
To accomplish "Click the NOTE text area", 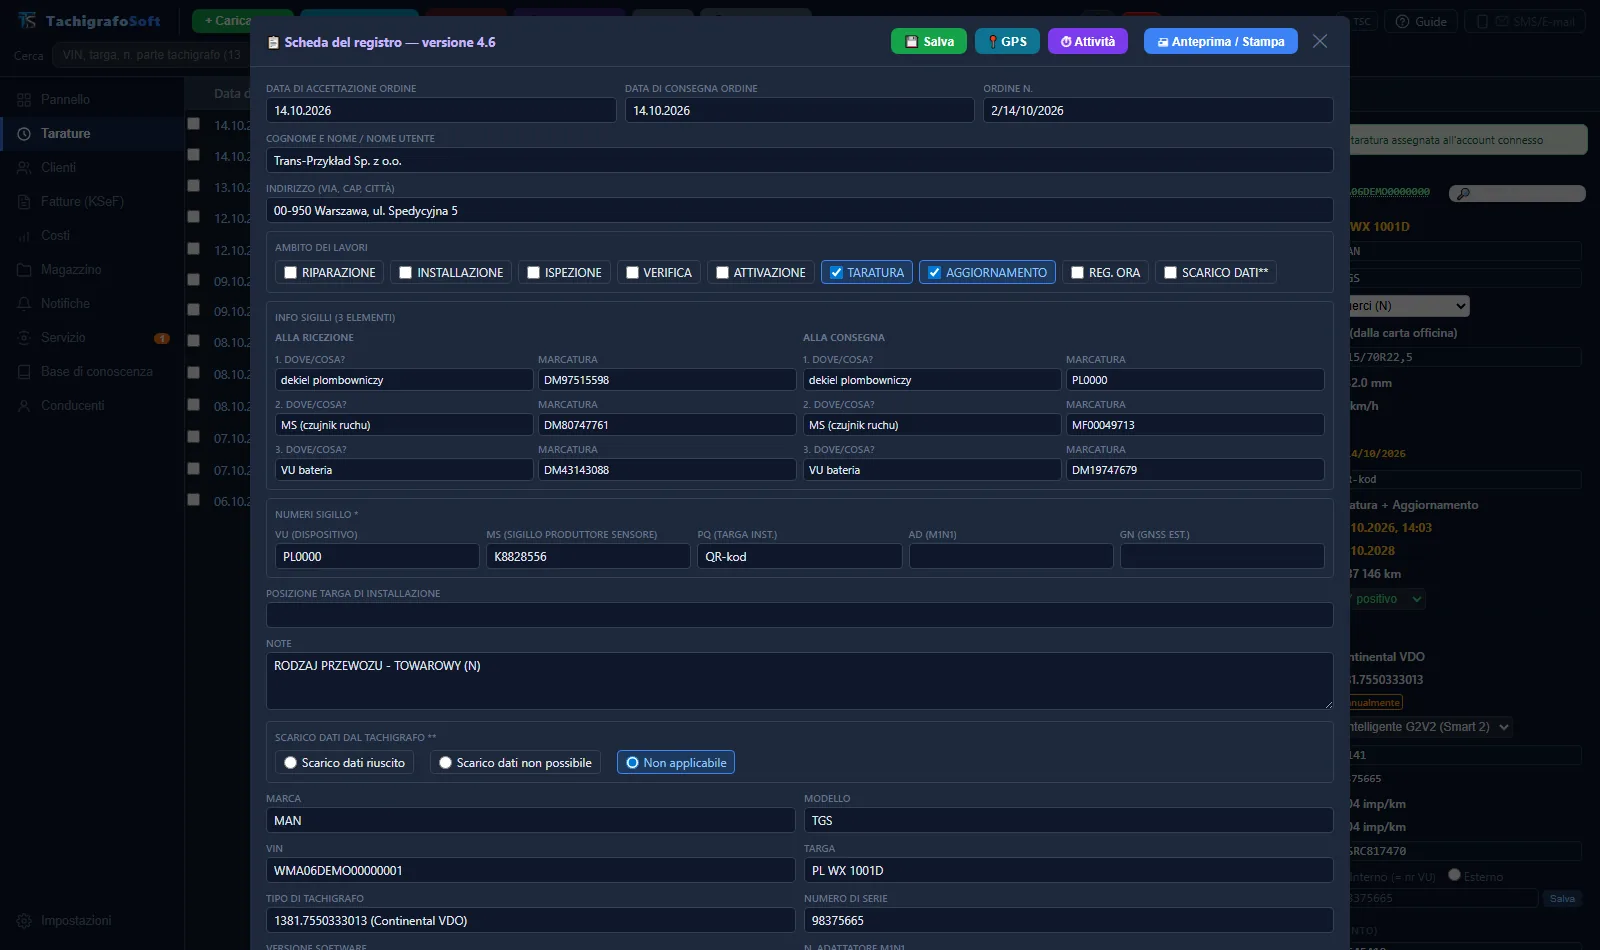I will pyautogui.click(x=799, y=681).
